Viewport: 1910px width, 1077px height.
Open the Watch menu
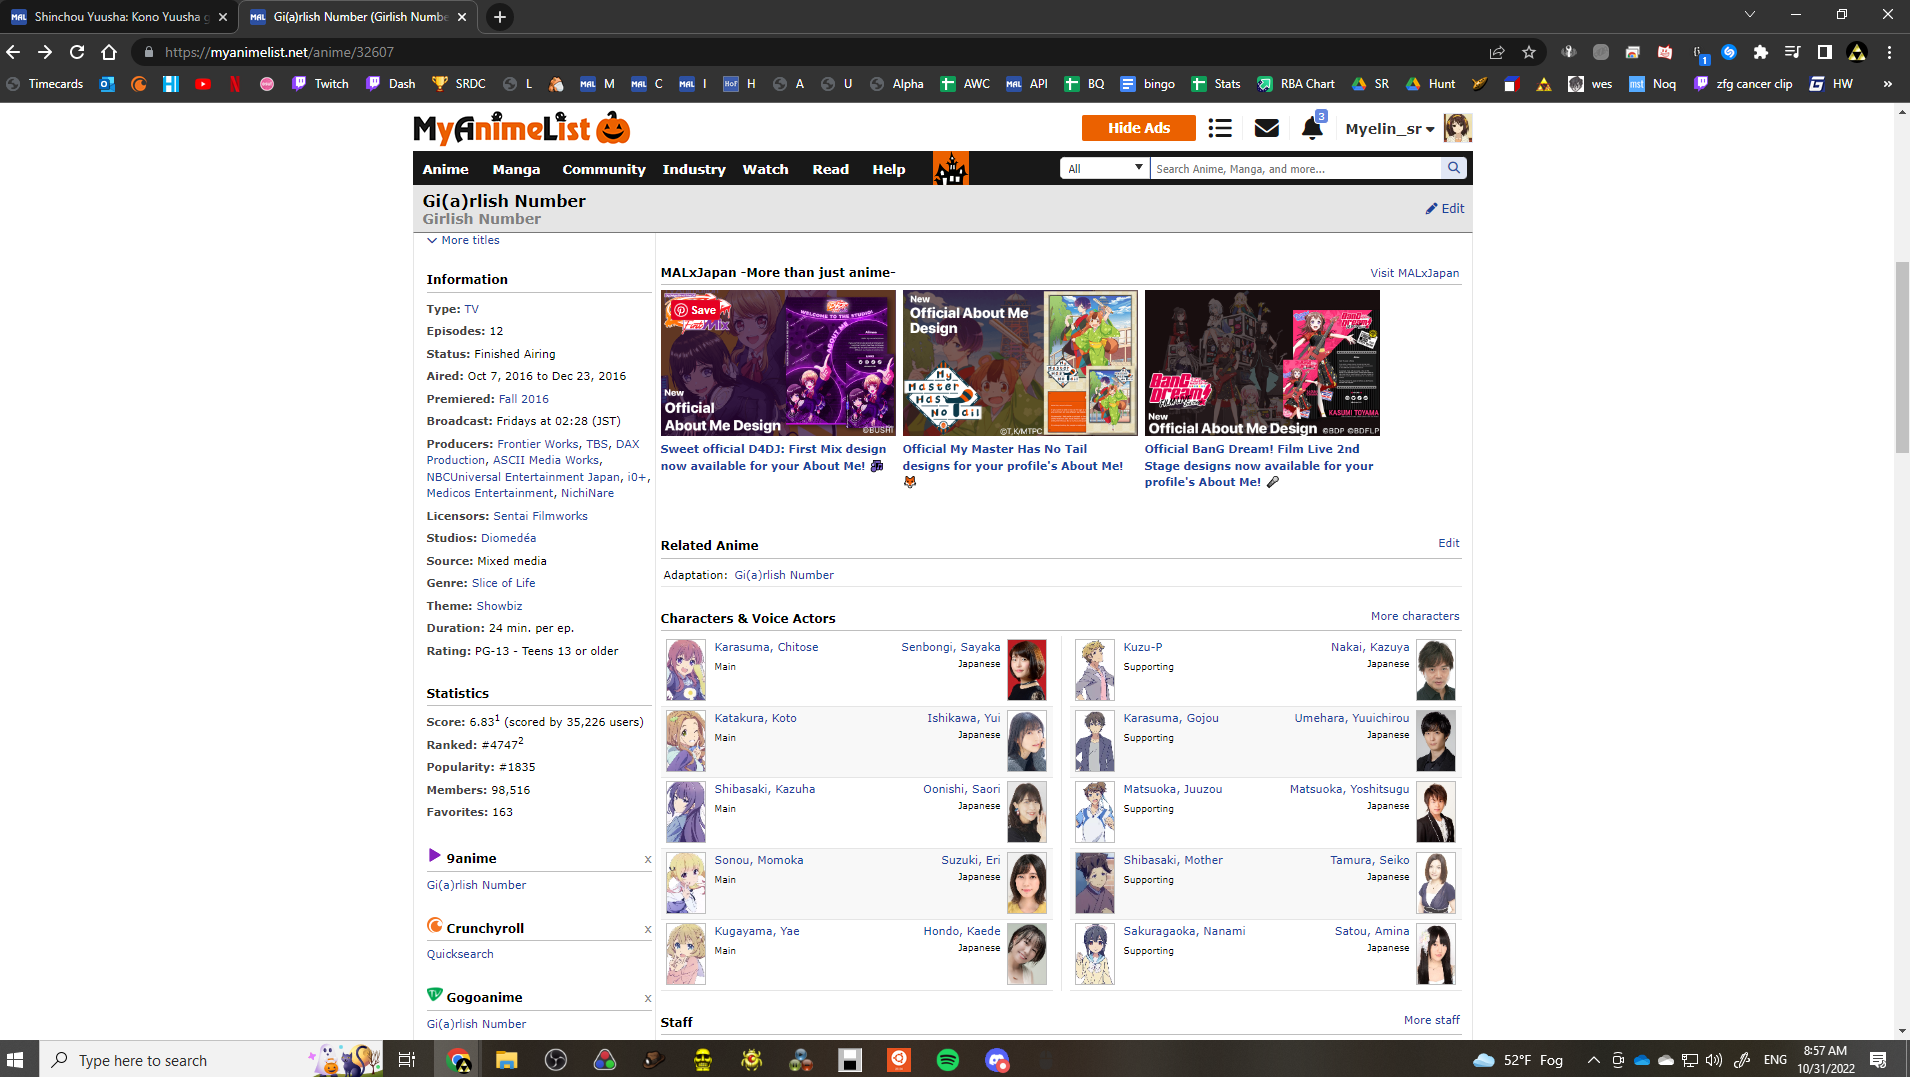pyautogui.click(x=765, y=169)
